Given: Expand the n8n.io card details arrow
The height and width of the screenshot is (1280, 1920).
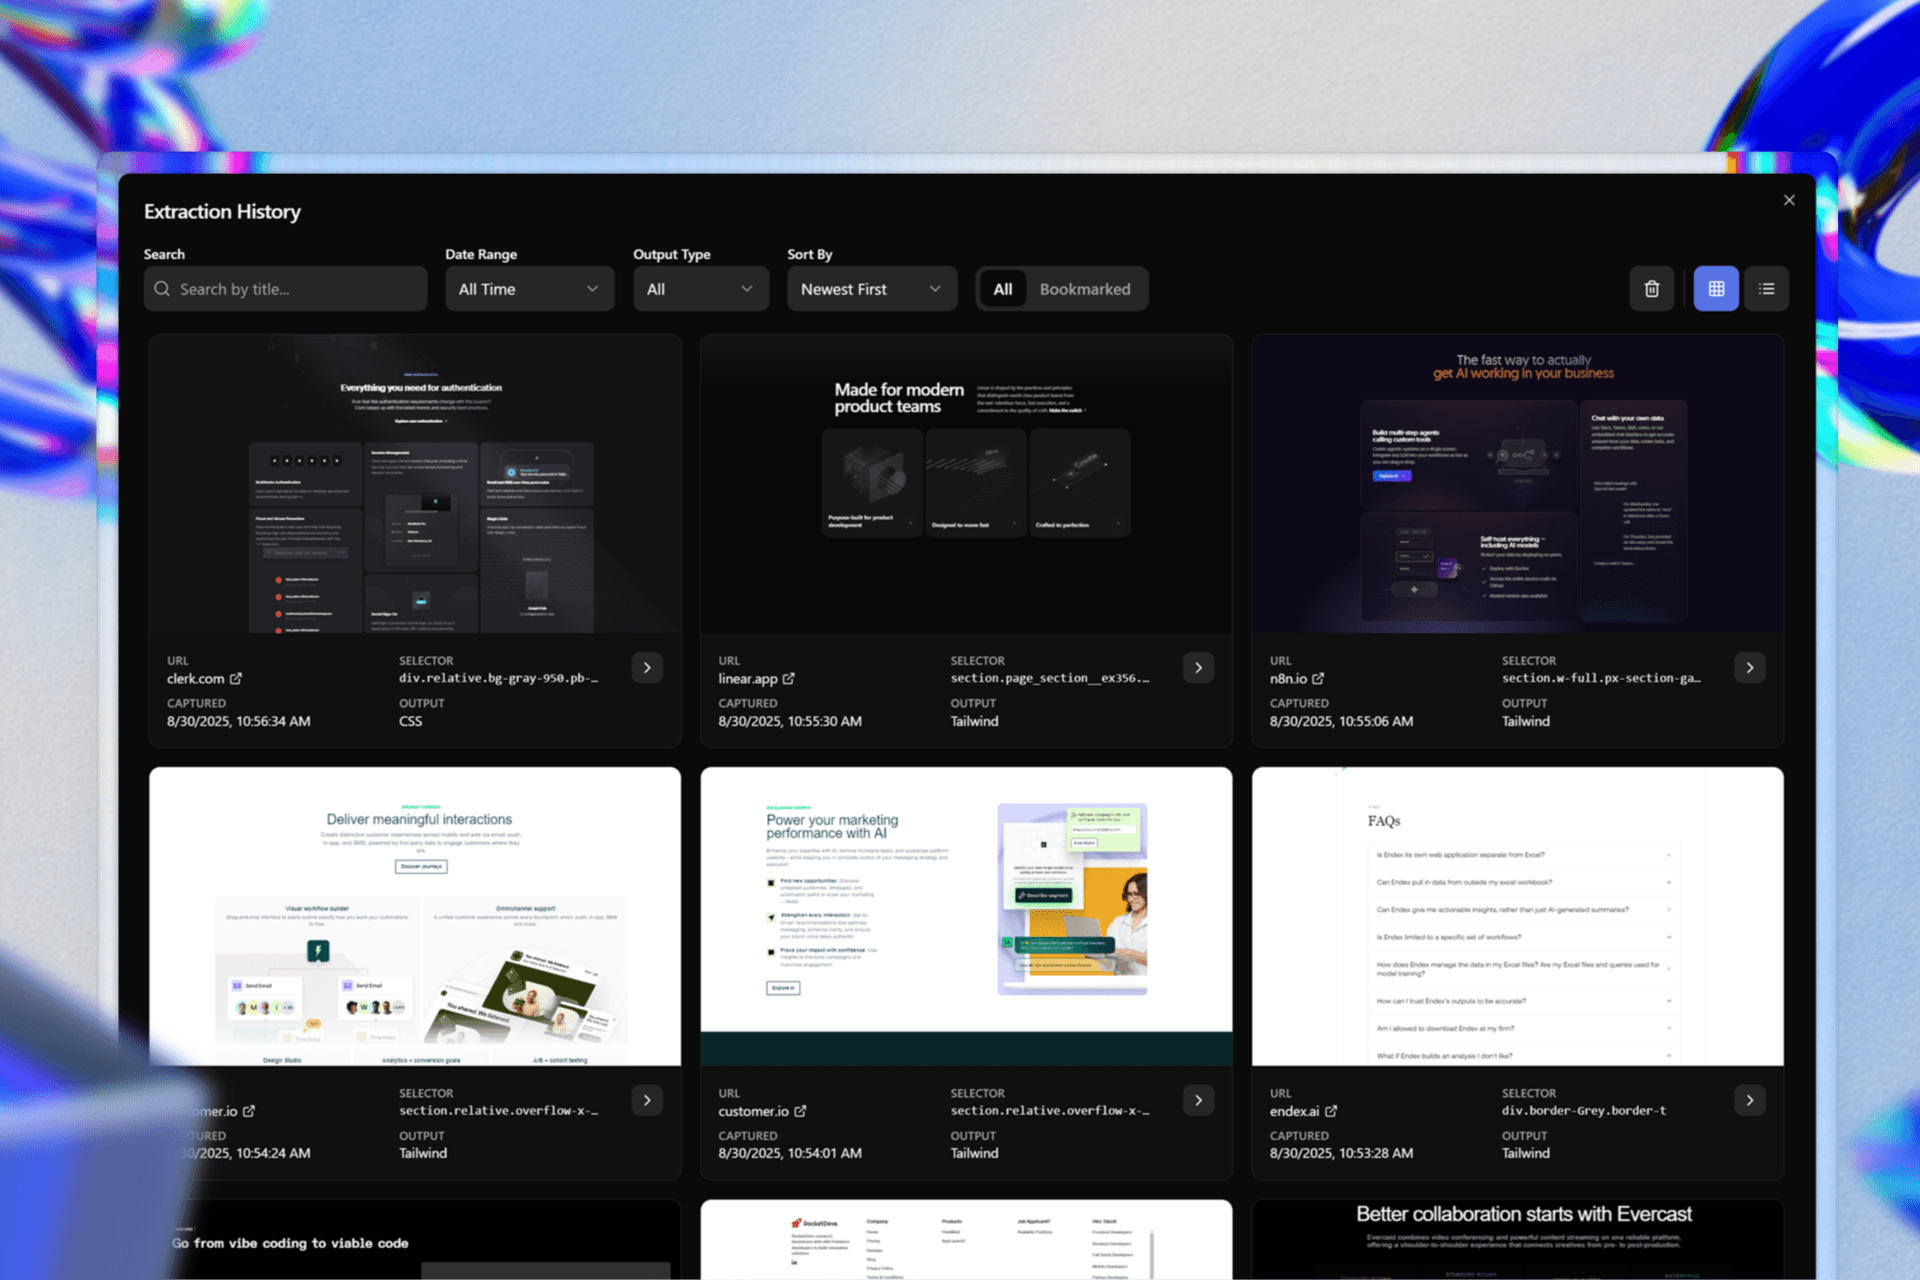Looking at the screenshot, I should tap(1749, 667).
